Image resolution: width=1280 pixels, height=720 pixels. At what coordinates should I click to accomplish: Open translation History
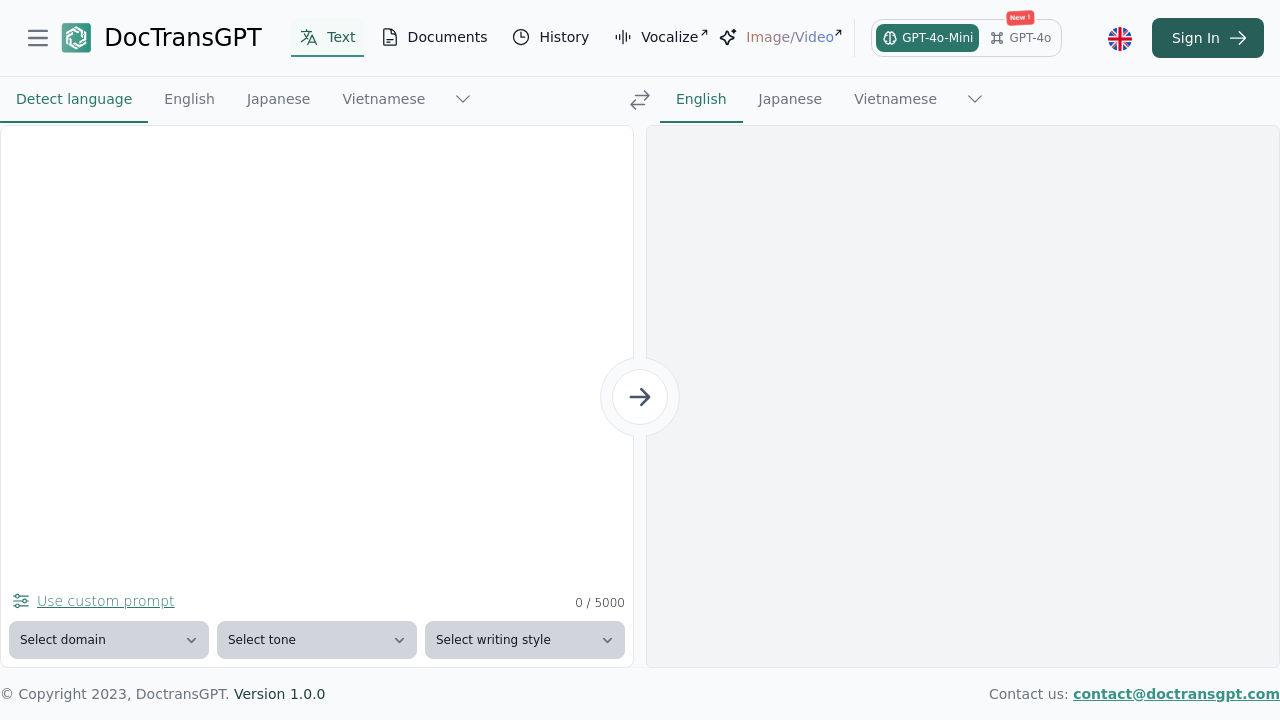[x=550, y=37]
